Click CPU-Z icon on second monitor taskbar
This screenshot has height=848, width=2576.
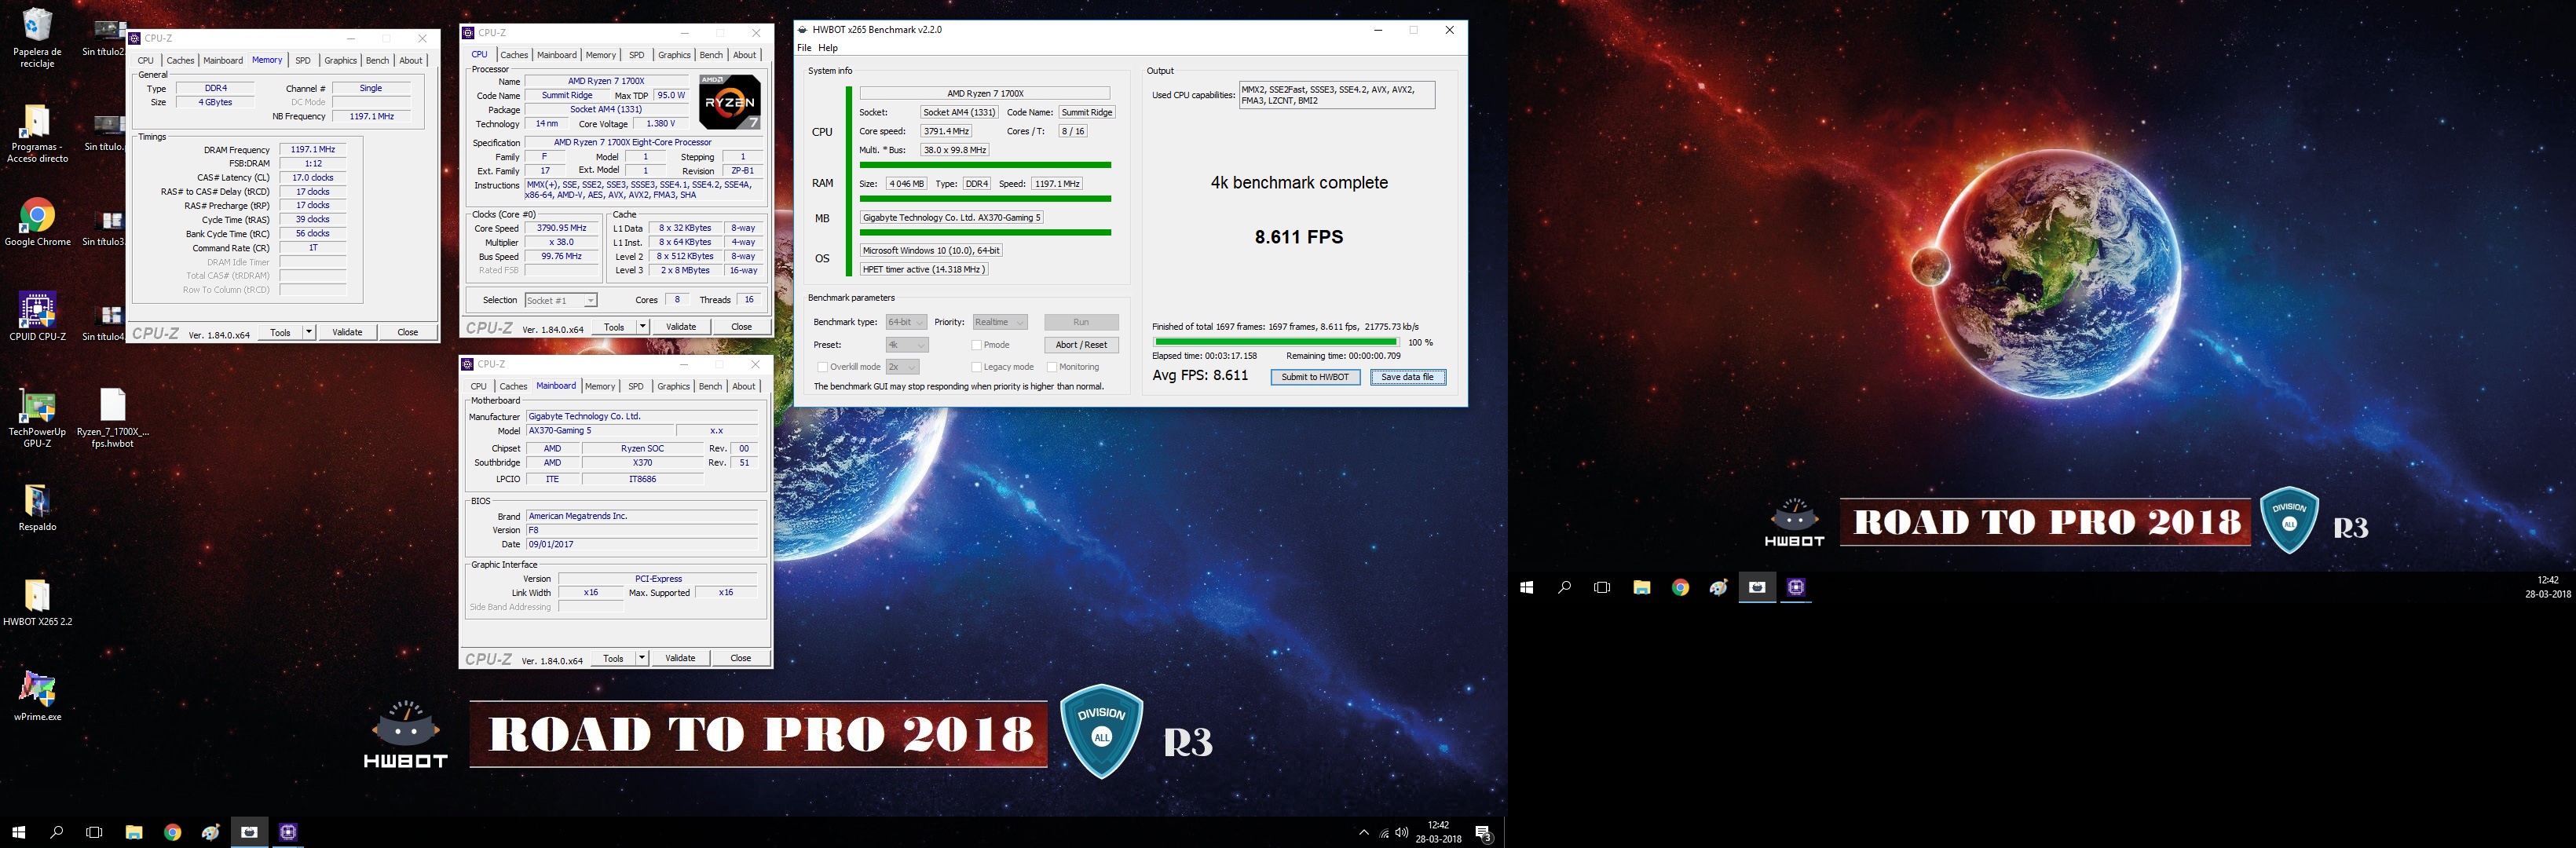(1796, 587)
